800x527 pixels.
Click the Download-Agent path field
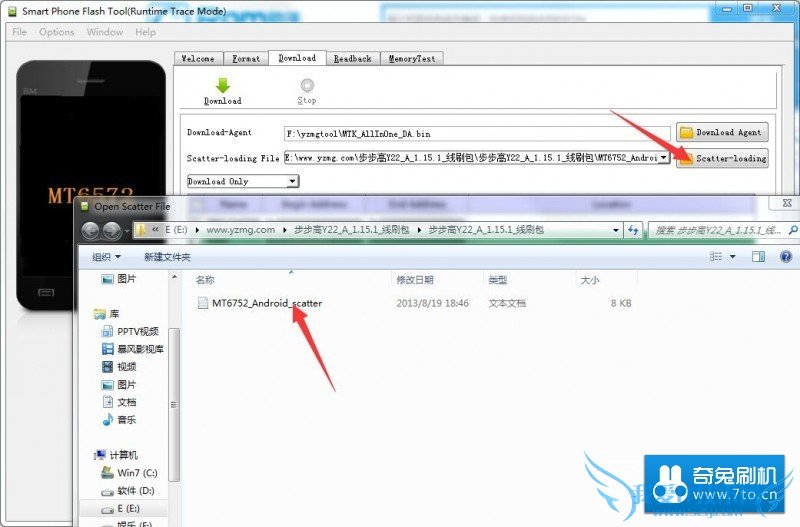477,134
